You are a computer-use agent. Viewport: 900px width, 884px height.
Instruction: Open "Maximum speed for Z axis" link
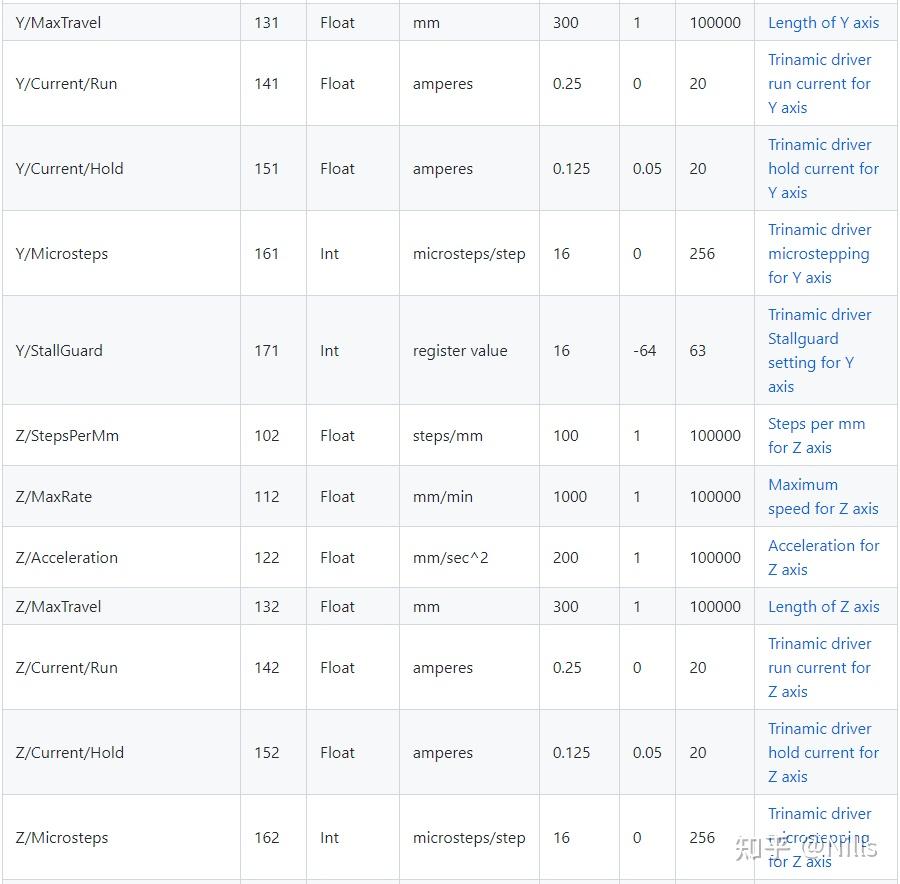point(822,497)
